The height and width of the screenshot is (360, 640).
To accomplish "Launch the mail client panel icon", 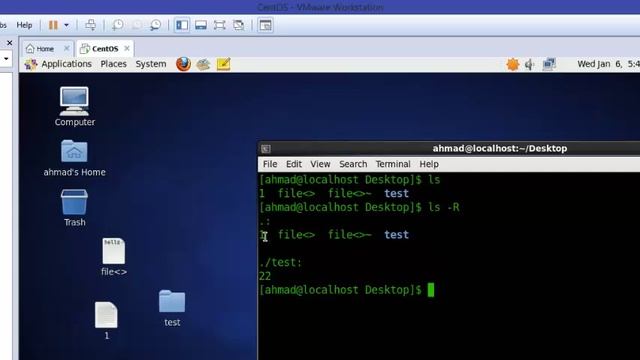I will tap(203, 64).
